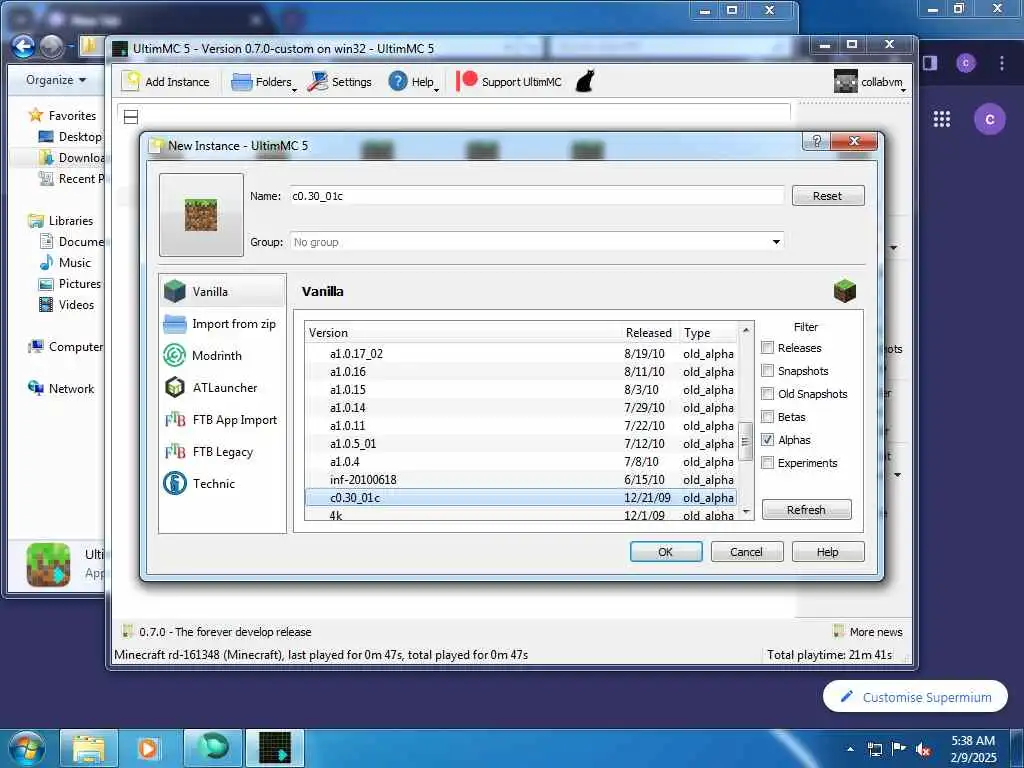The width and height of the screenshot is (1024, 768).
Task: Cancel the New Instance dialog
Action: click(x=746, y=552)
